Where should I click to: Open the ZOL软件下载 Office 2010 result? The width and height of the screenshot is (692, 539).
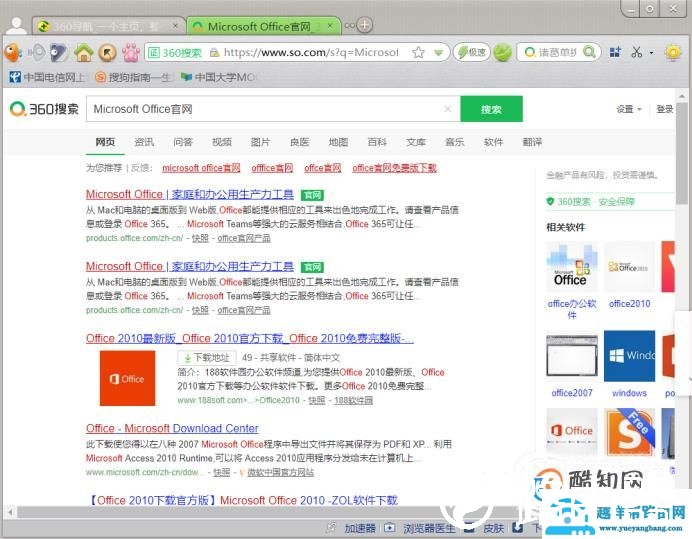pos(243,501)
